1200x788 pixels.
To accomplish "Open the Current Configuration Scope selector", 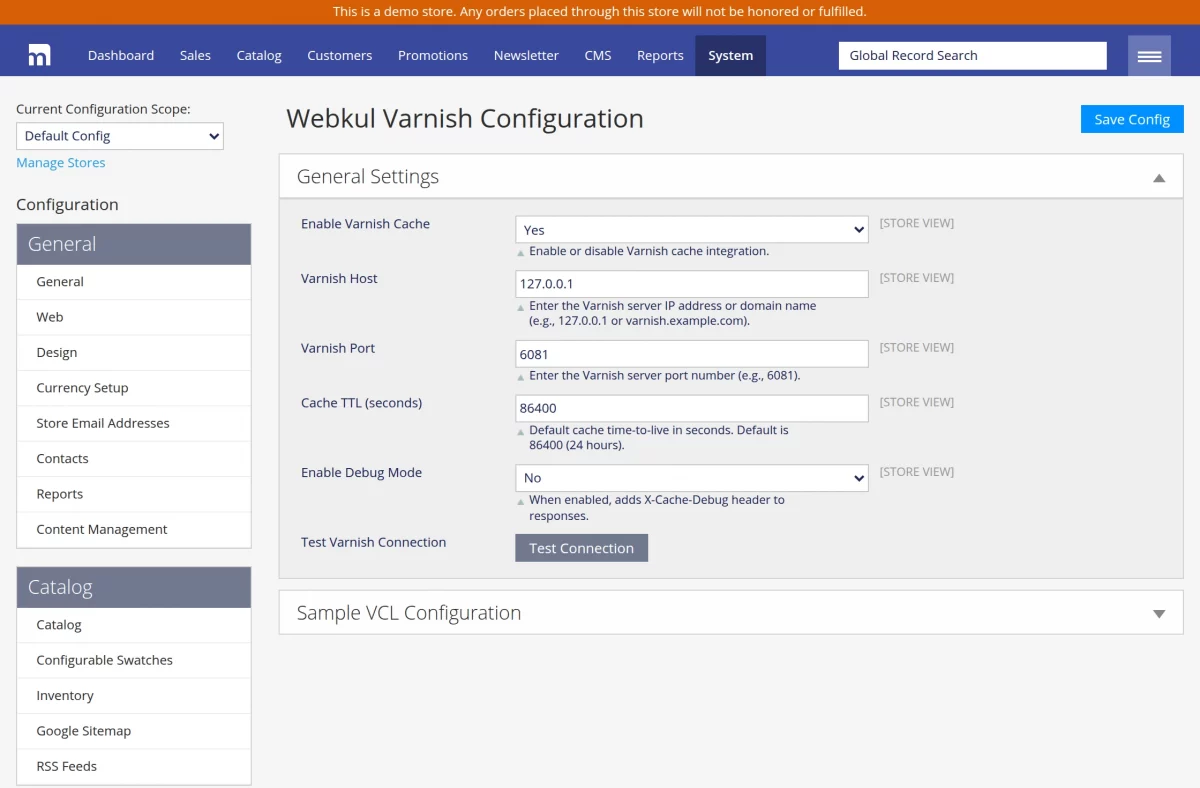I will tap(119, 135).
